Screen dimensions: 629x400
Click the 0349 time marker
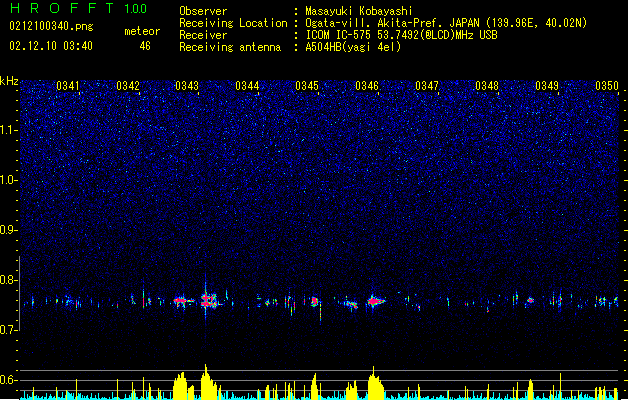point(547,86)
